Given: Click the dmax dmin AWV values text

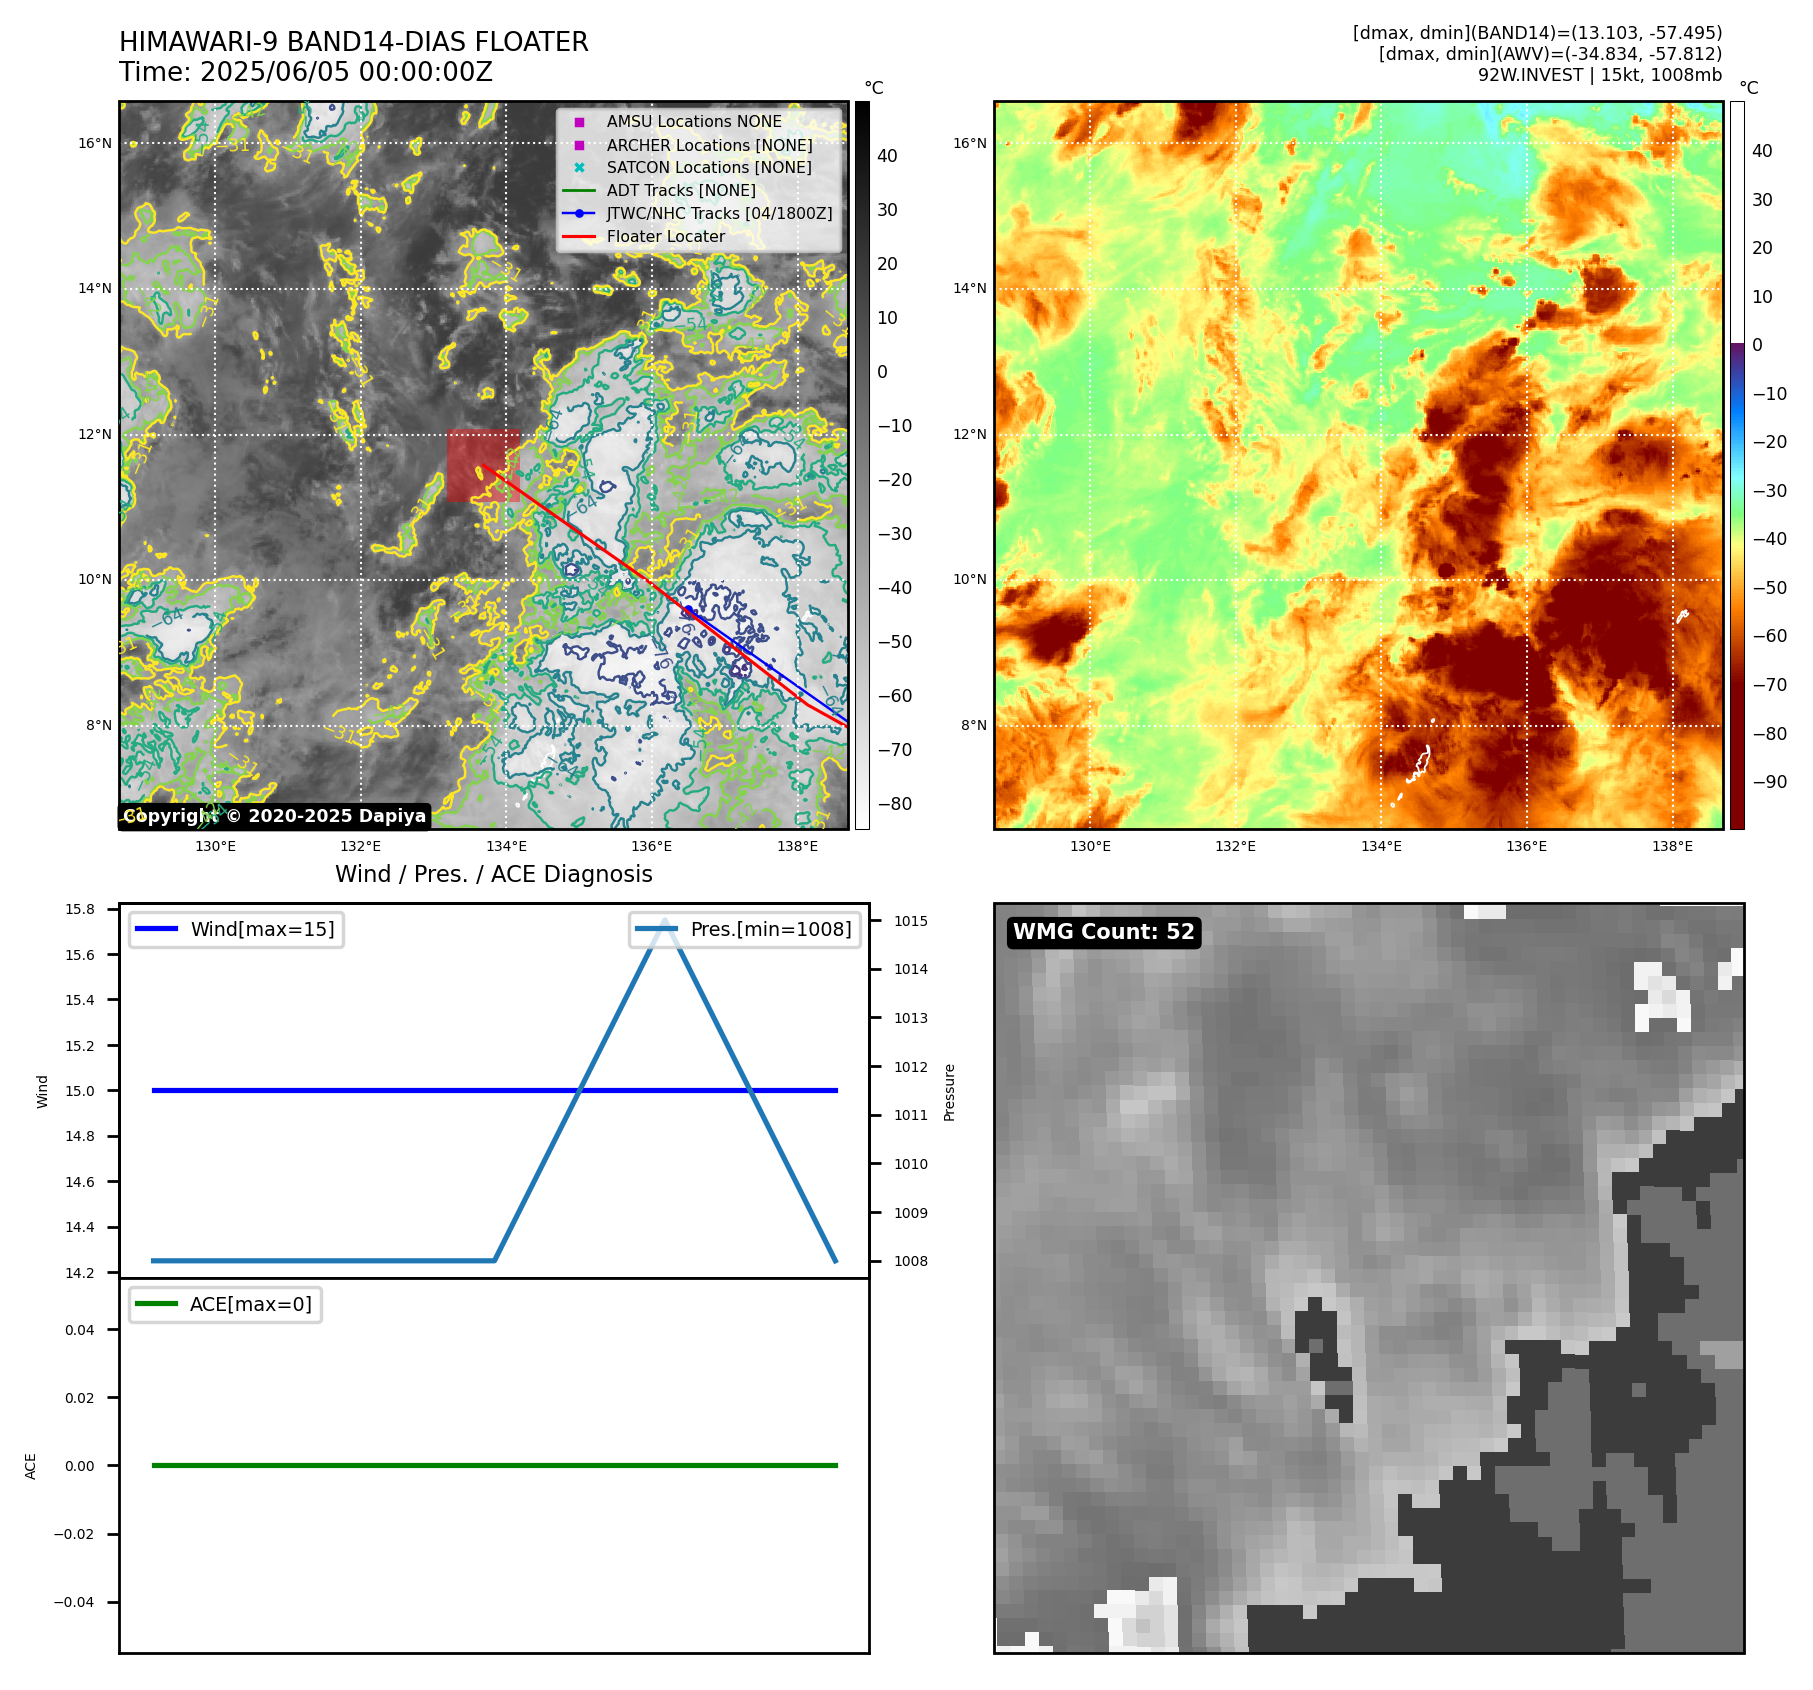Looking at the screenshot, I should [x=1550, y=54].
